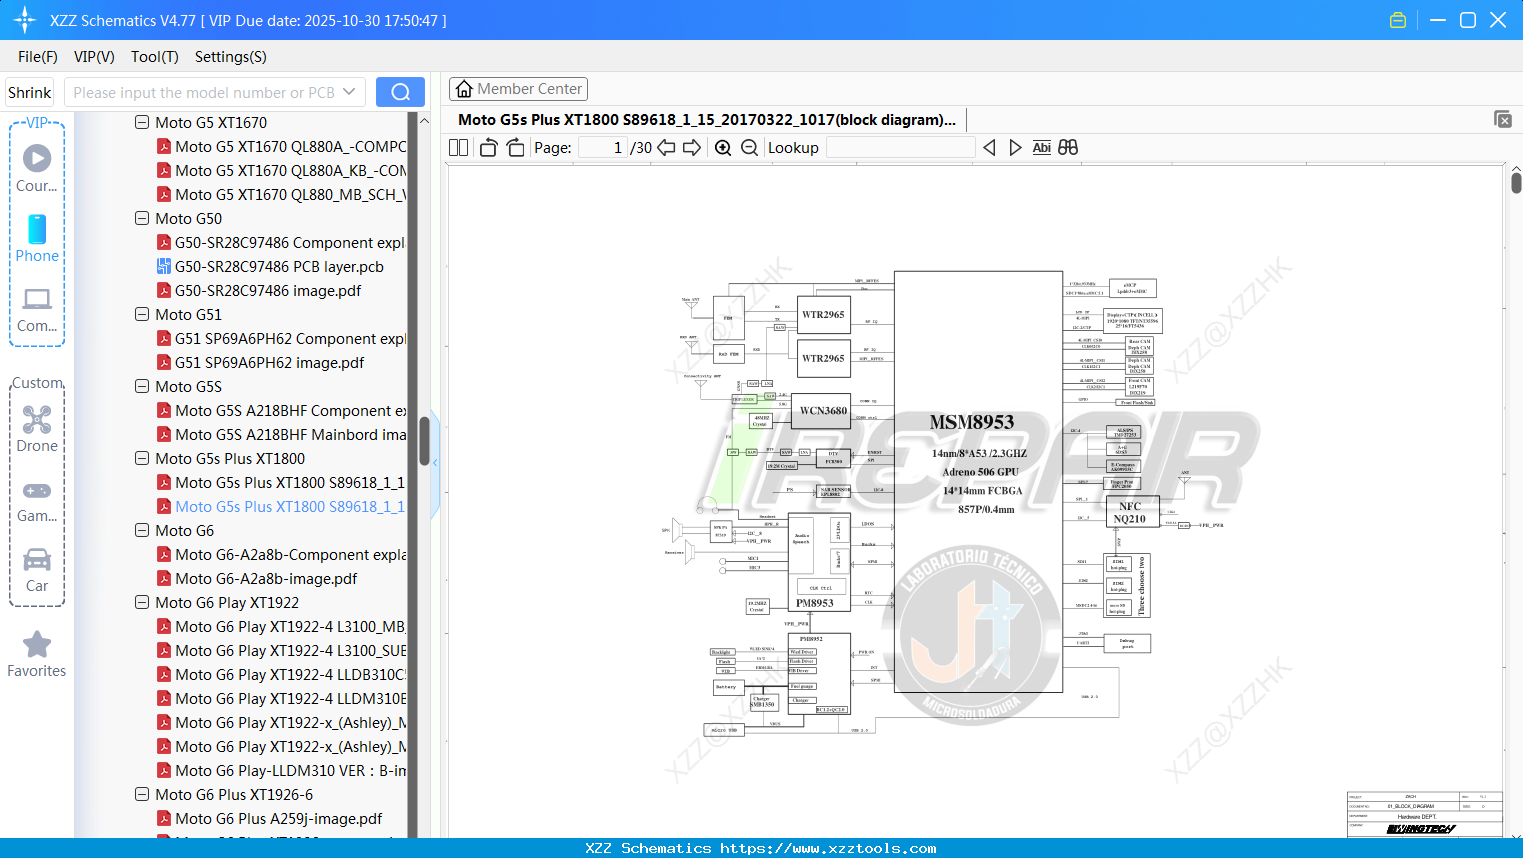The height and width of the screenshot is (858, 1523).
Task: Click the Abi text match icon
Action: pyautogui.click(x=1041, y=147)
